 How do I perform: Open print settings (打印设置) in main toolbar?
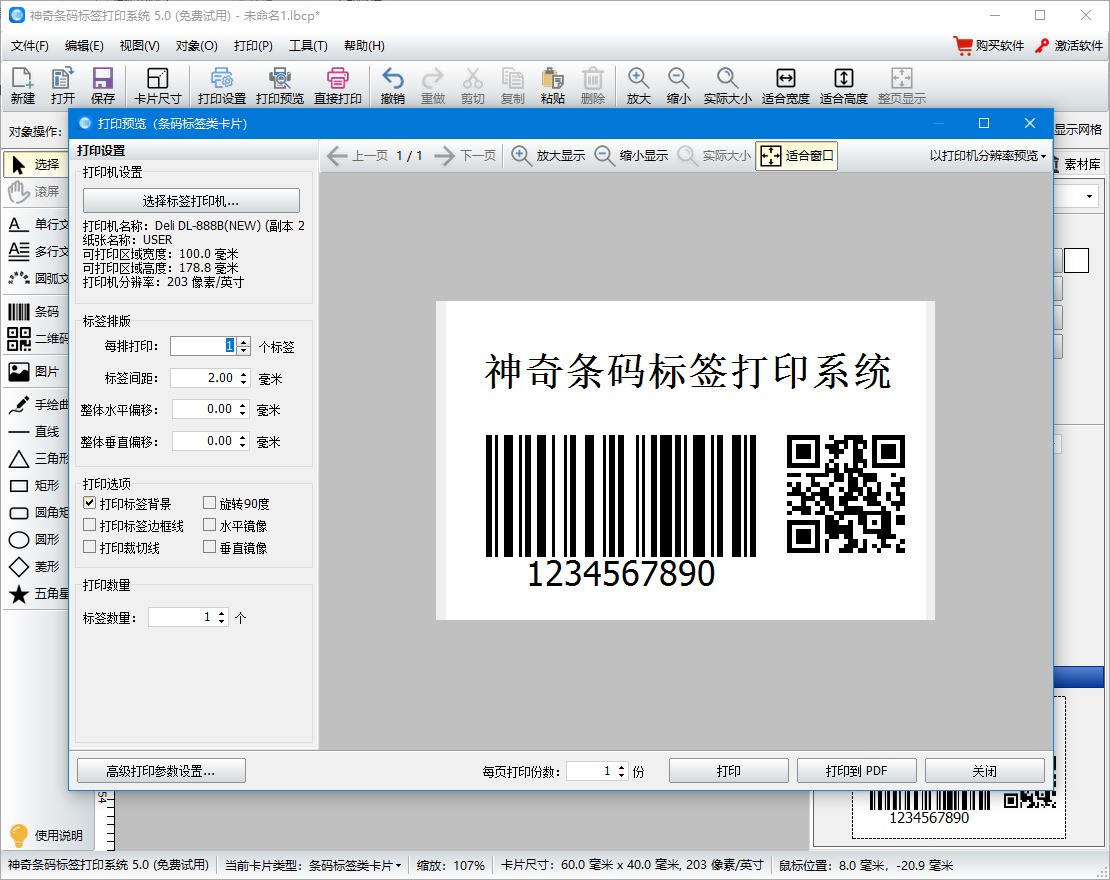(x=222, y=86)
